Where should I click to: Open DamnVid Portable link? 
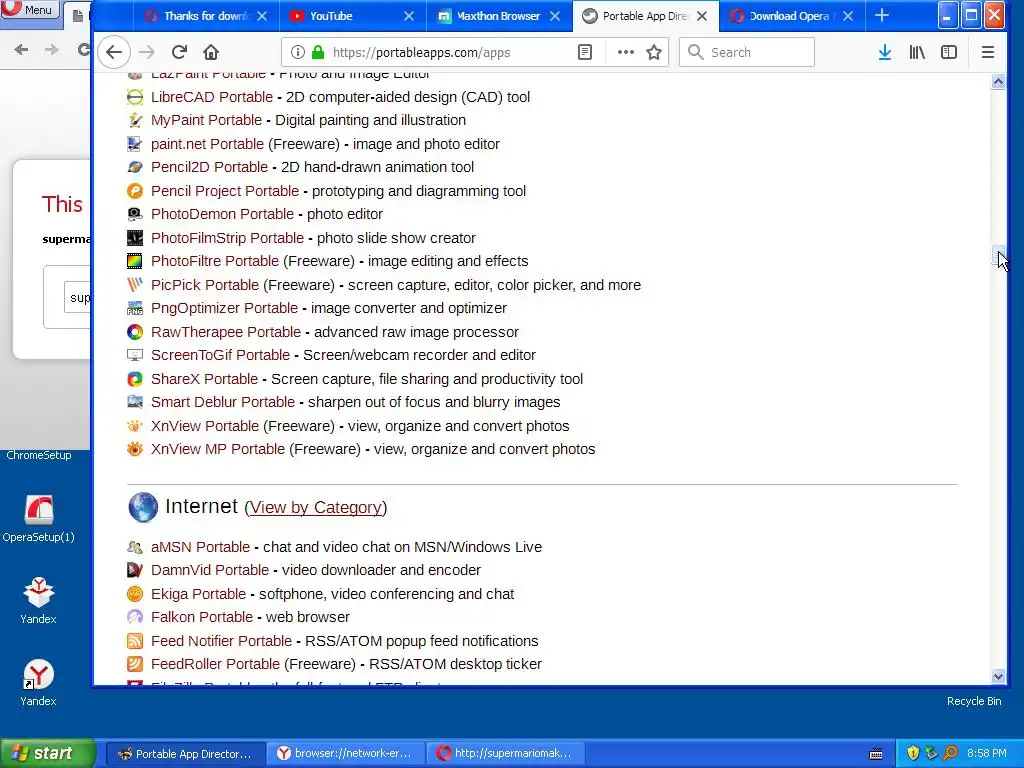coord(210,570)
